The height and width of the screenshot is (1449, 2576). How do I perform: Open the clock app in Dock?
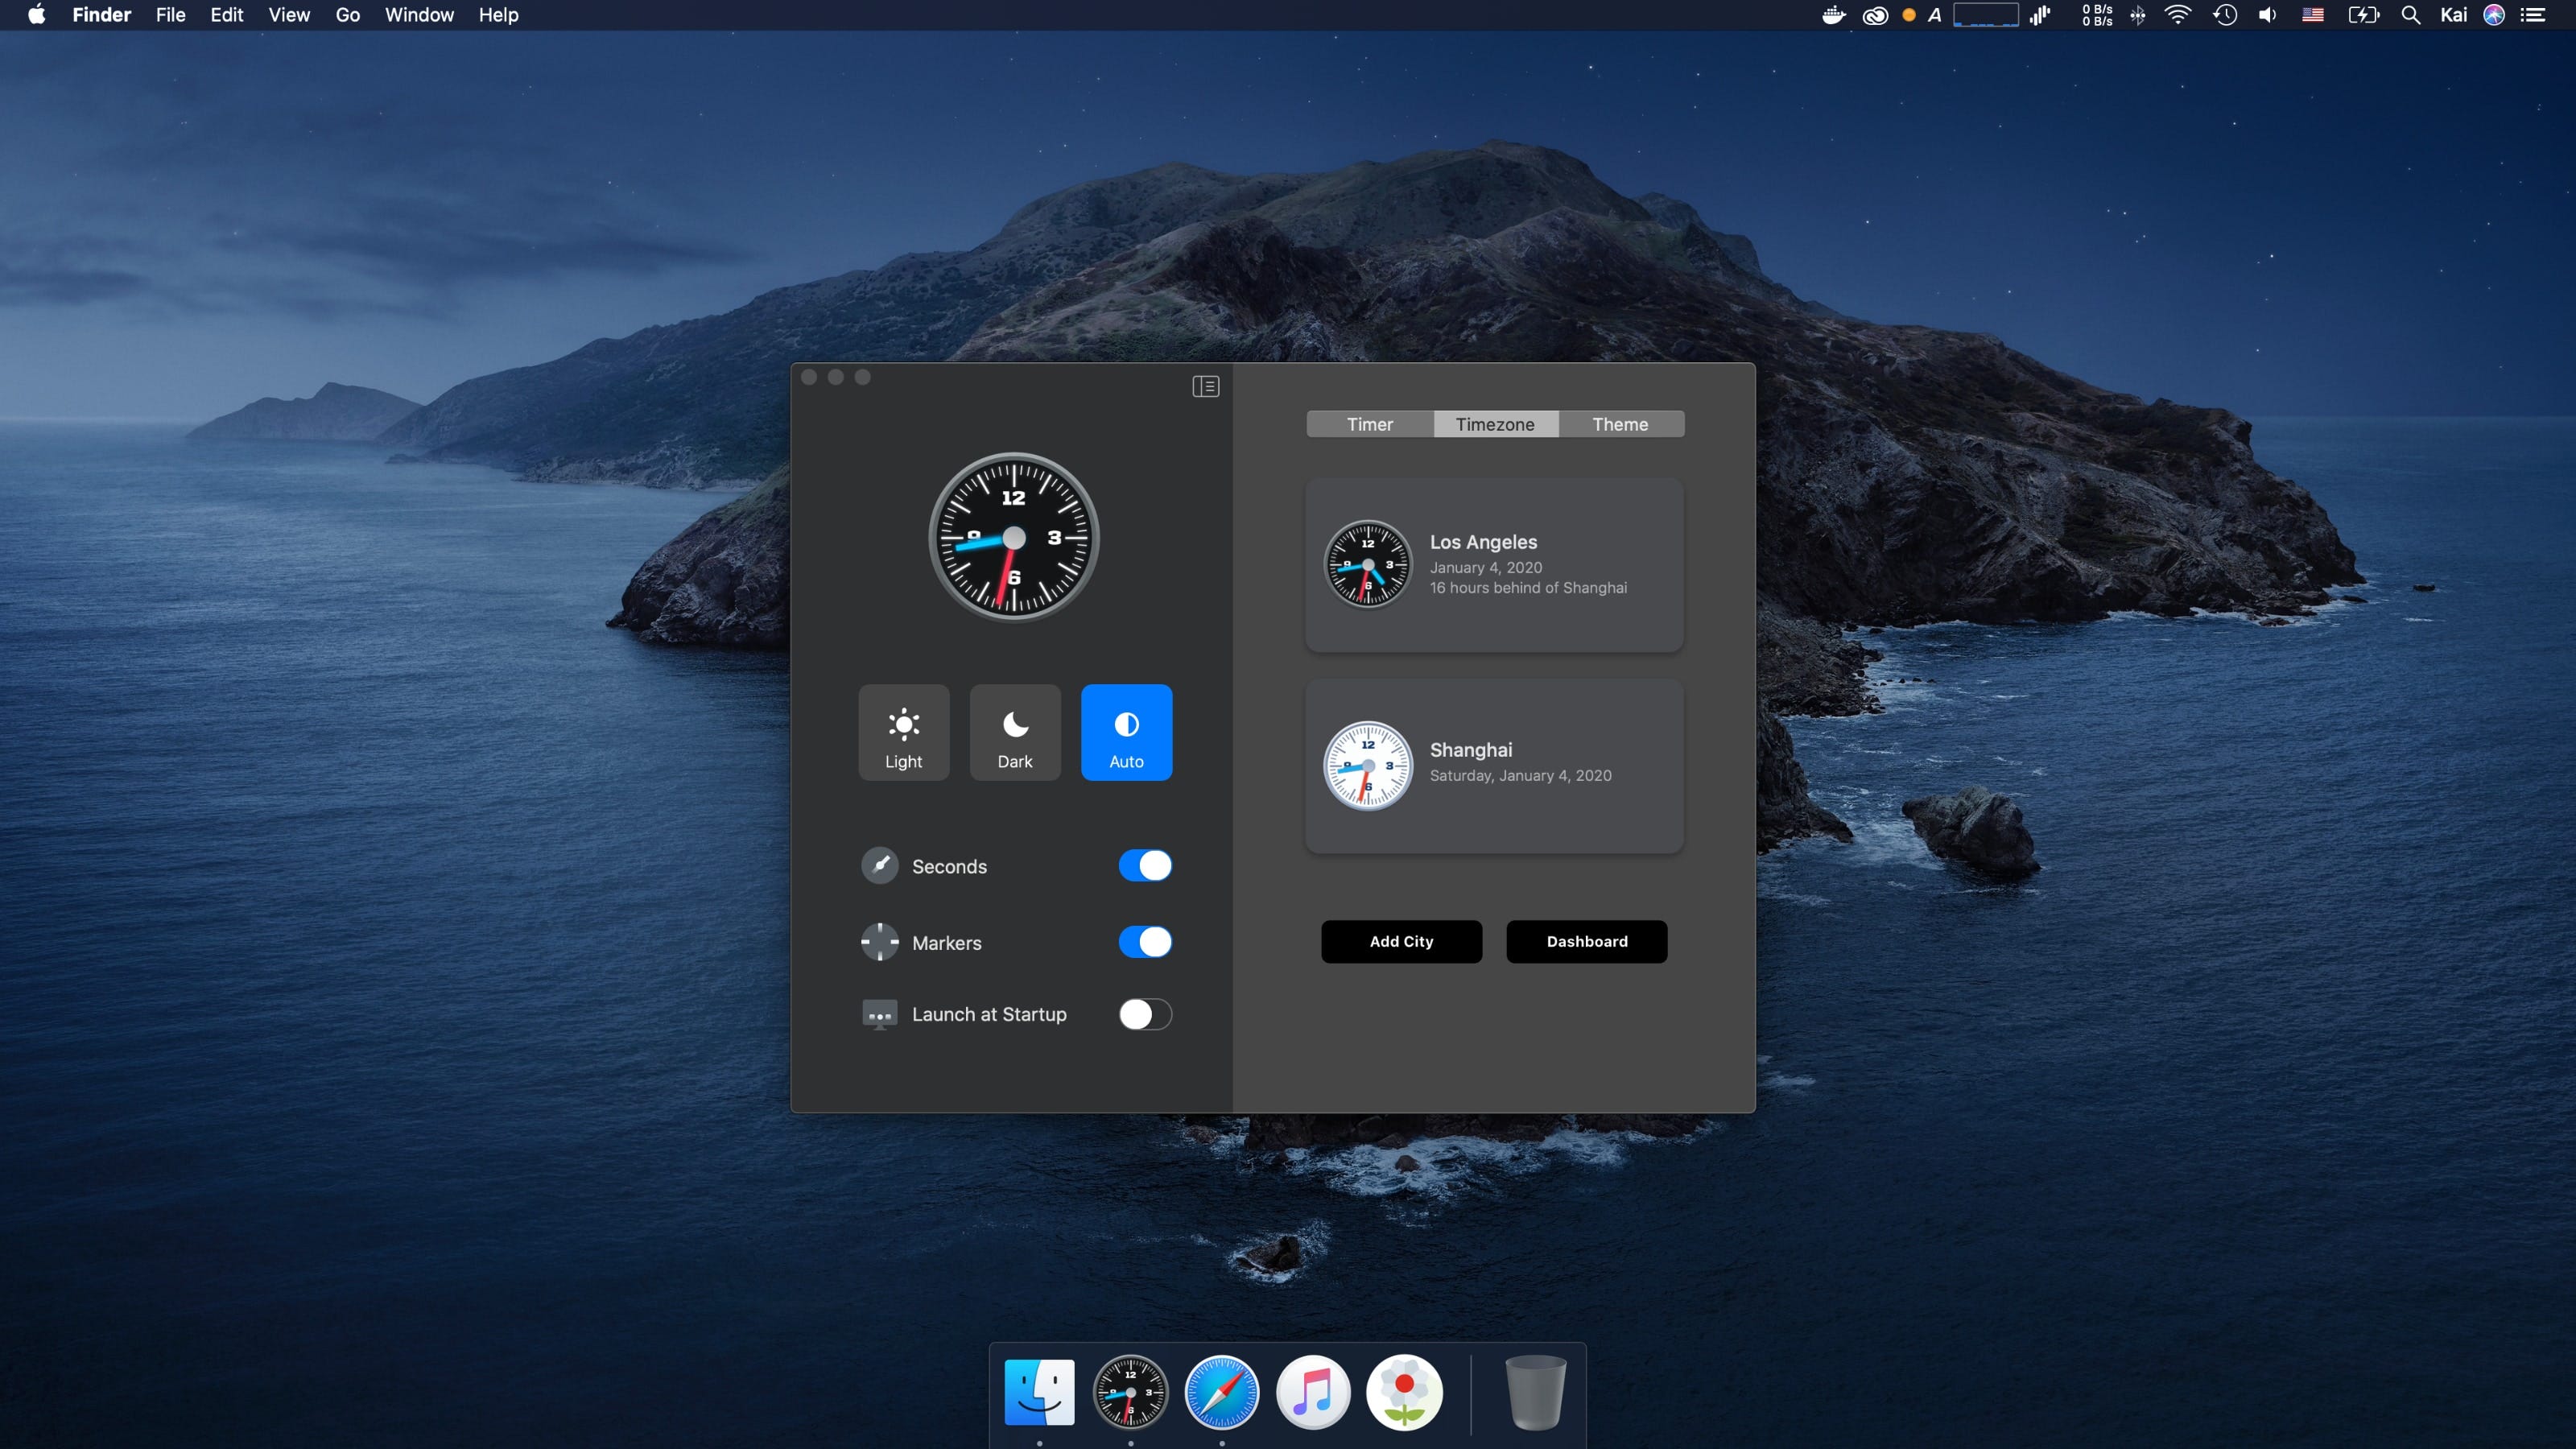point(1130,1392)
